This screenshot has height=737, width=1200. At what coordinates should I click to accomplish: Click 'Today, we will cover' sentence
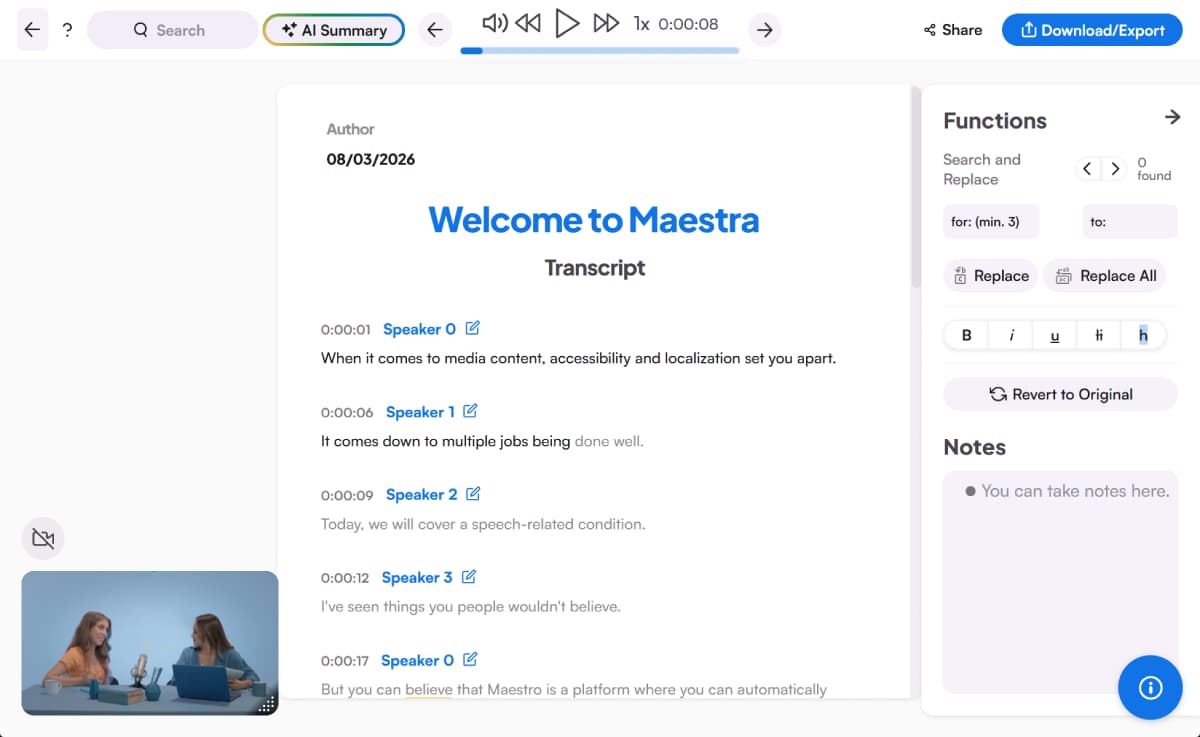pos(483,524)
